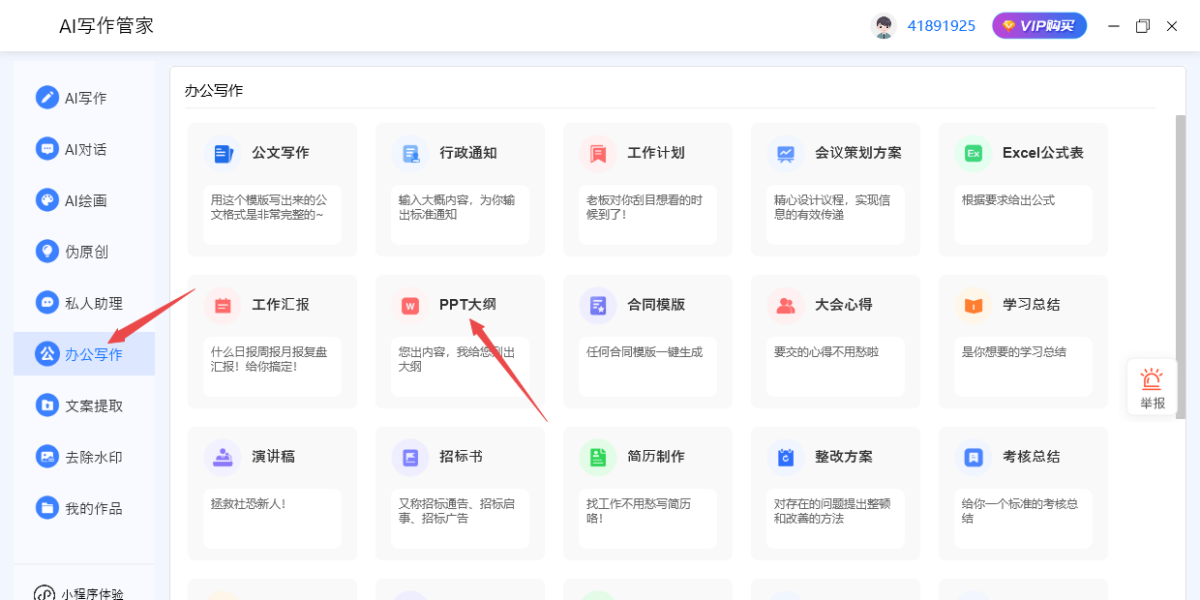Open the AI绘画 palette icon

47,200
